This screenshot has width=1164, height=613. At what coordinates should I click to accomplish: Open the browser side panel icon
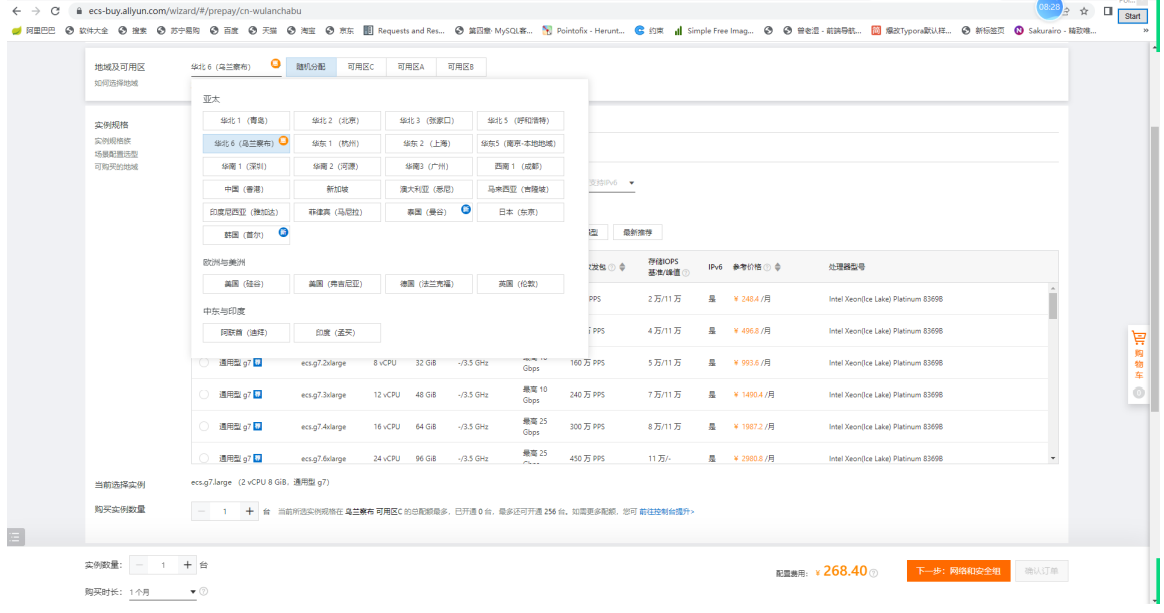point(1108,11)
